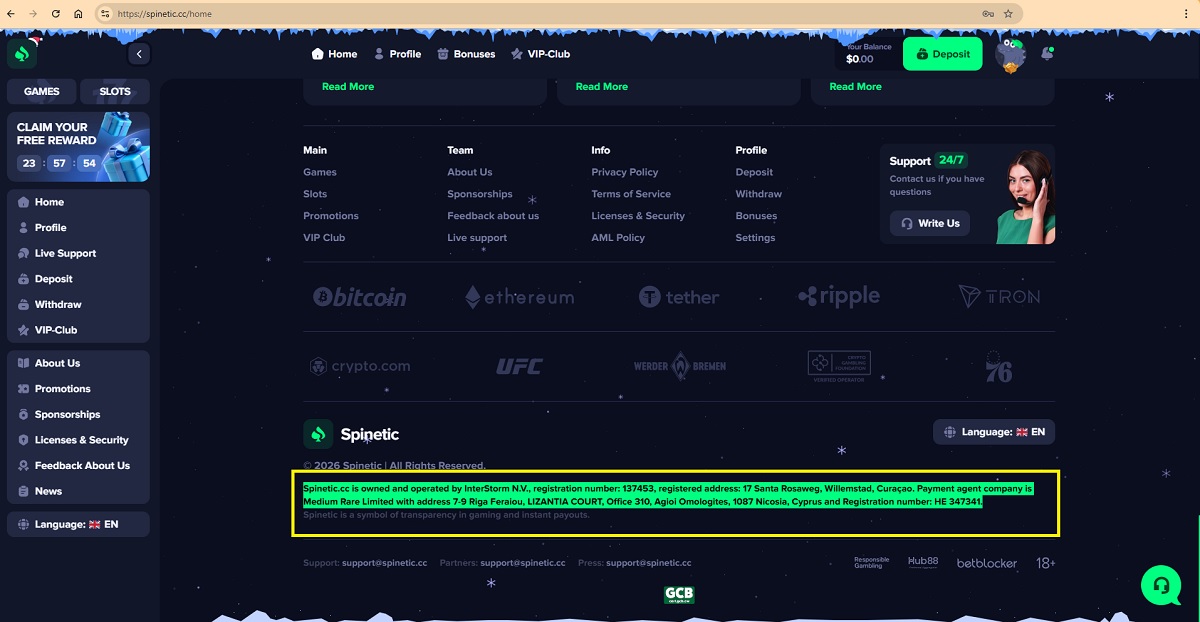
Task: Collapse the sidebar with the arrow button
Action: pyautogui.click(x=139, y=54)
